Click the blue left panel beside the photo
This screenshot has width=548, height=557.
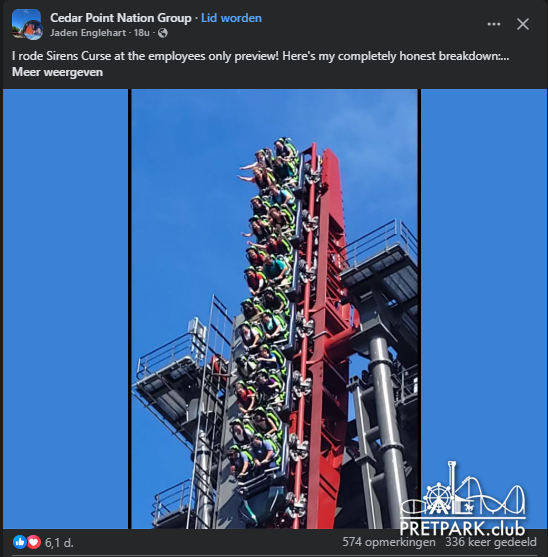(65, 309)
